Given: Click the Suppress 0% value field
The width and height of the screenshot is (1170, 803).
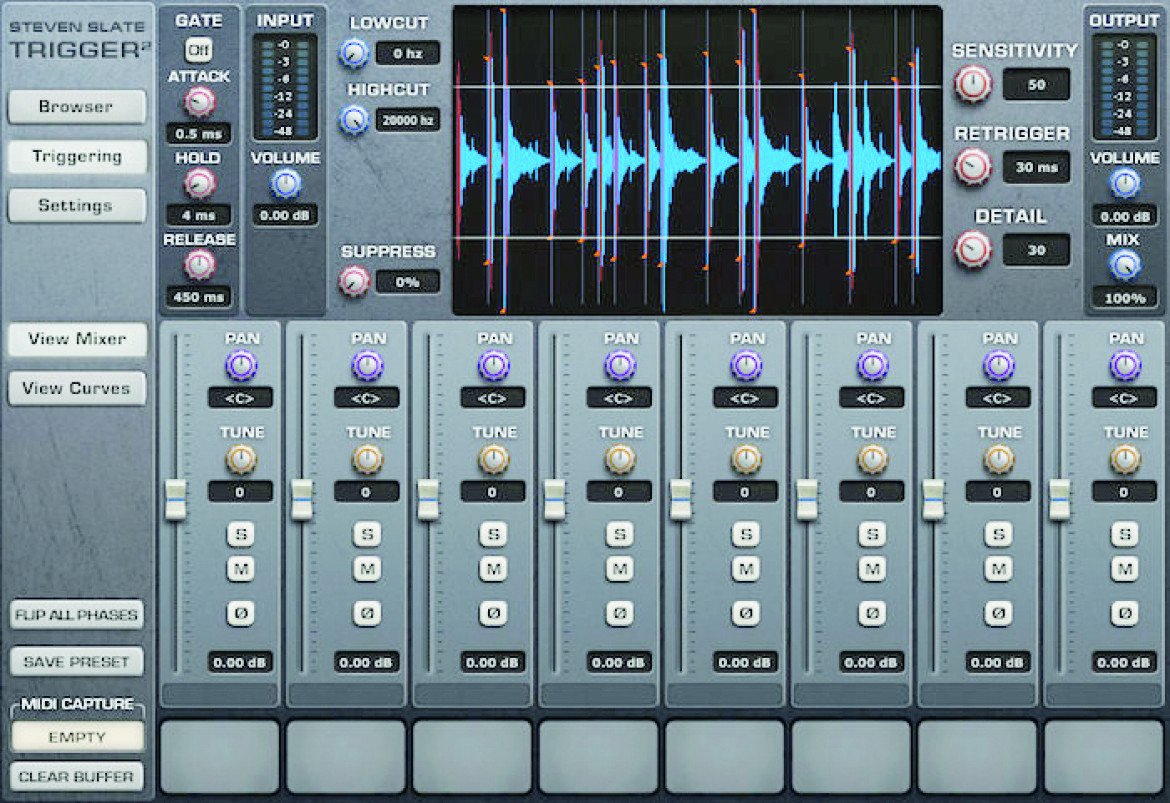Looking at the screenshot, I should coord(407,282).
